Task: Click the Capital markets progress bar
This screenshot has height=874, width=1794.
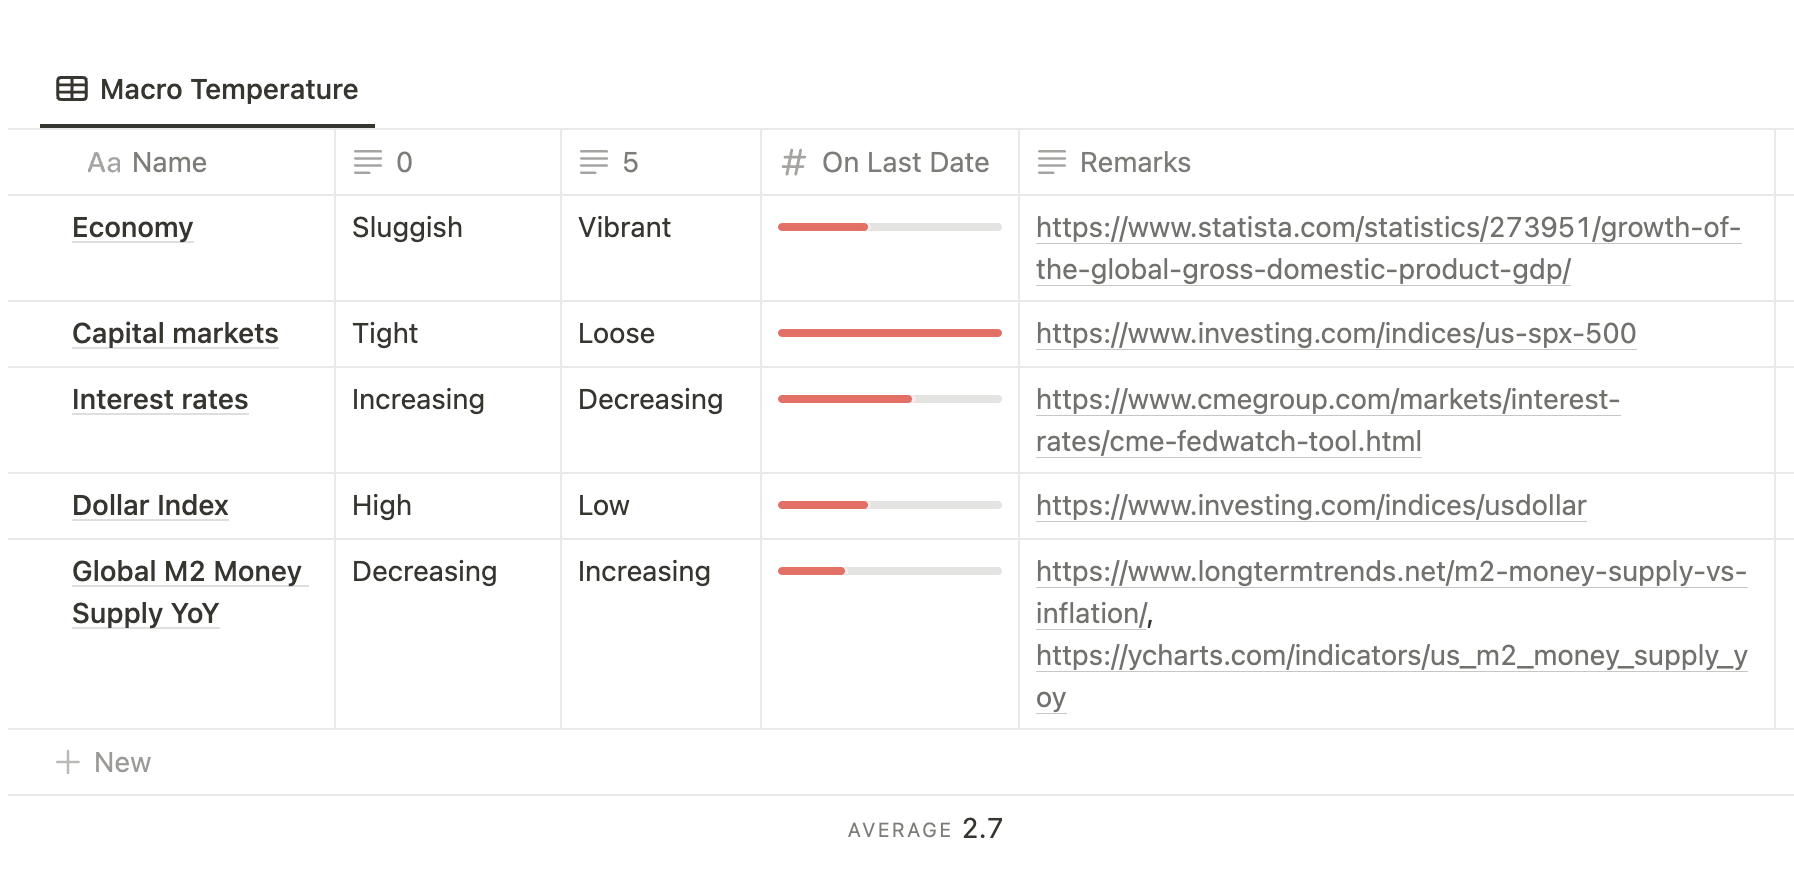Action: click(x=889, y=333)
